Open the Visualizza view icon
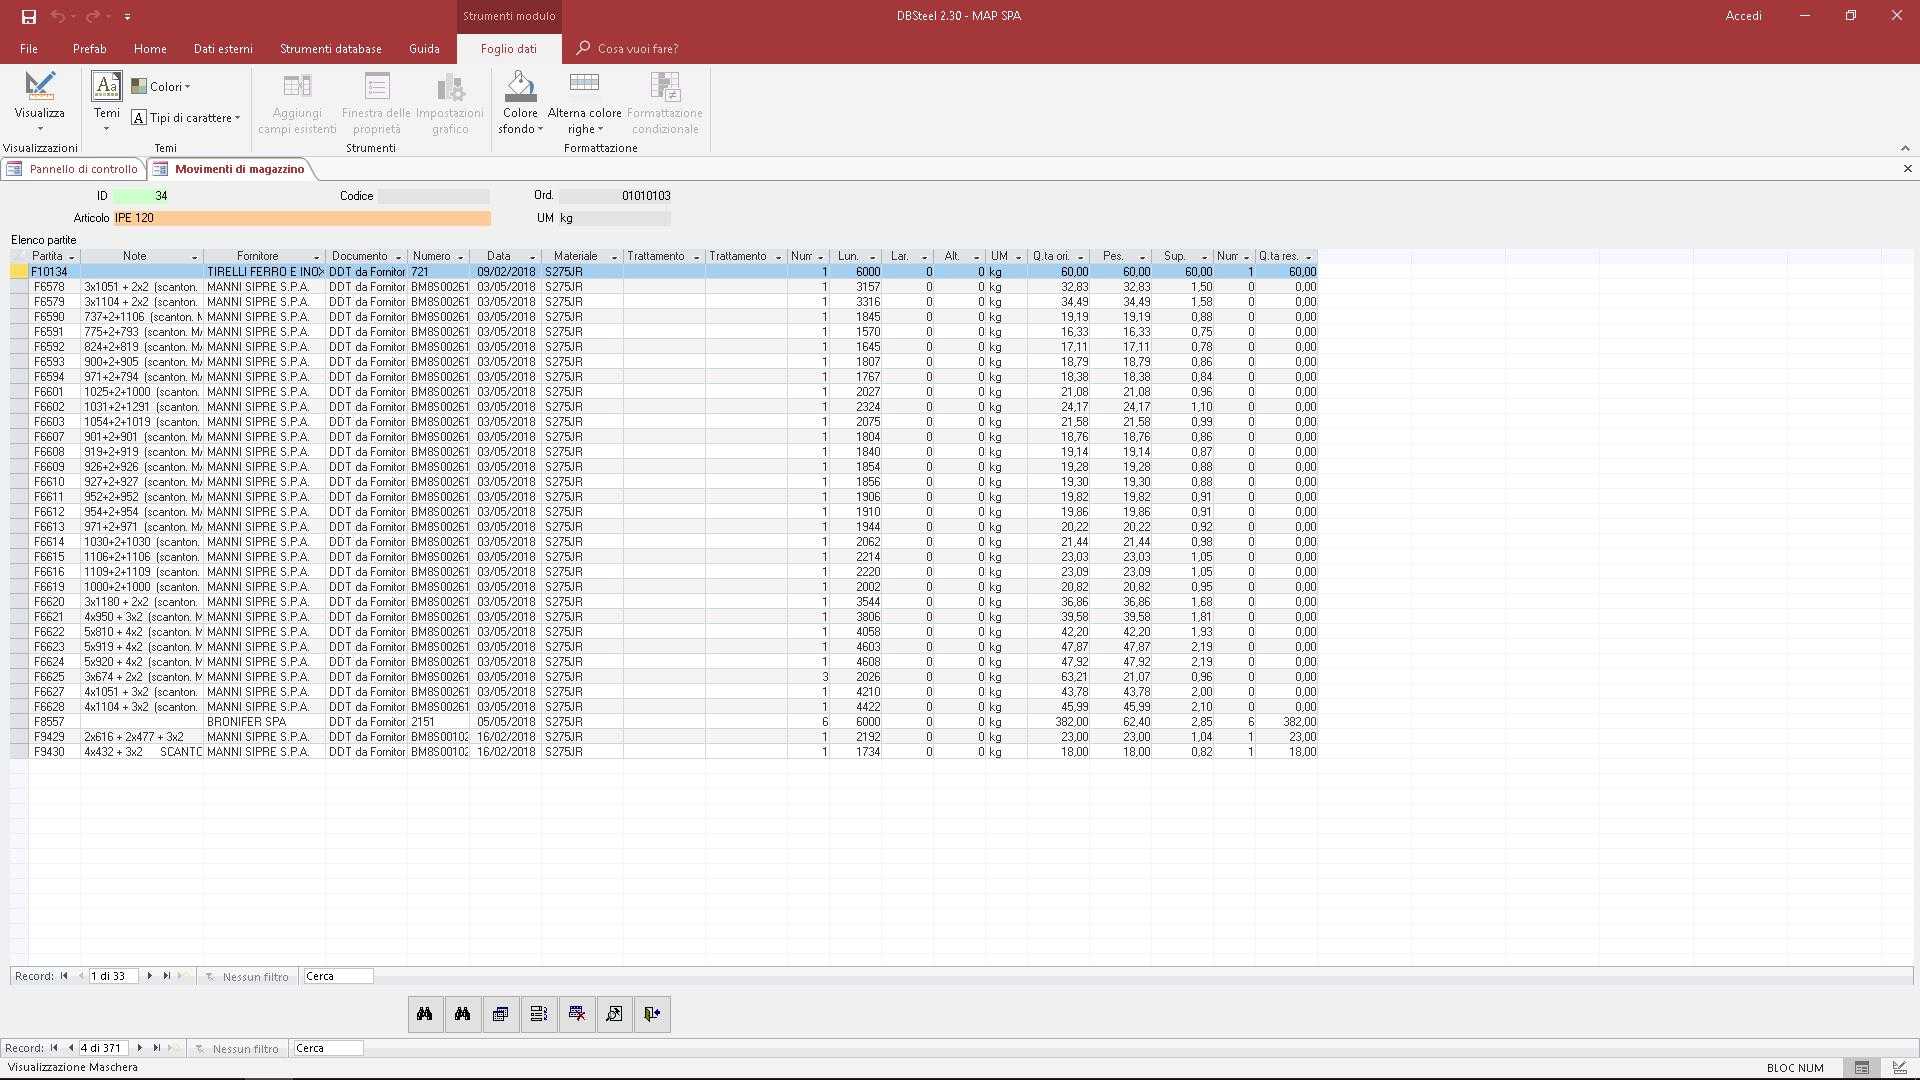This screenshot has height=1080, width=1920. coord(40,86)
